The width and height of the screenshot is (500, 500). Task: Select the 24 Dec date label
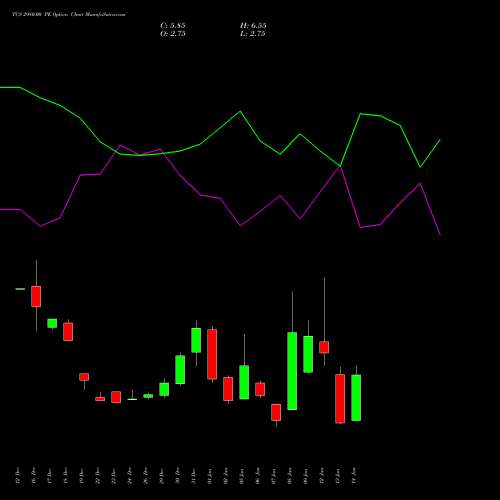(x=130, y=475)
